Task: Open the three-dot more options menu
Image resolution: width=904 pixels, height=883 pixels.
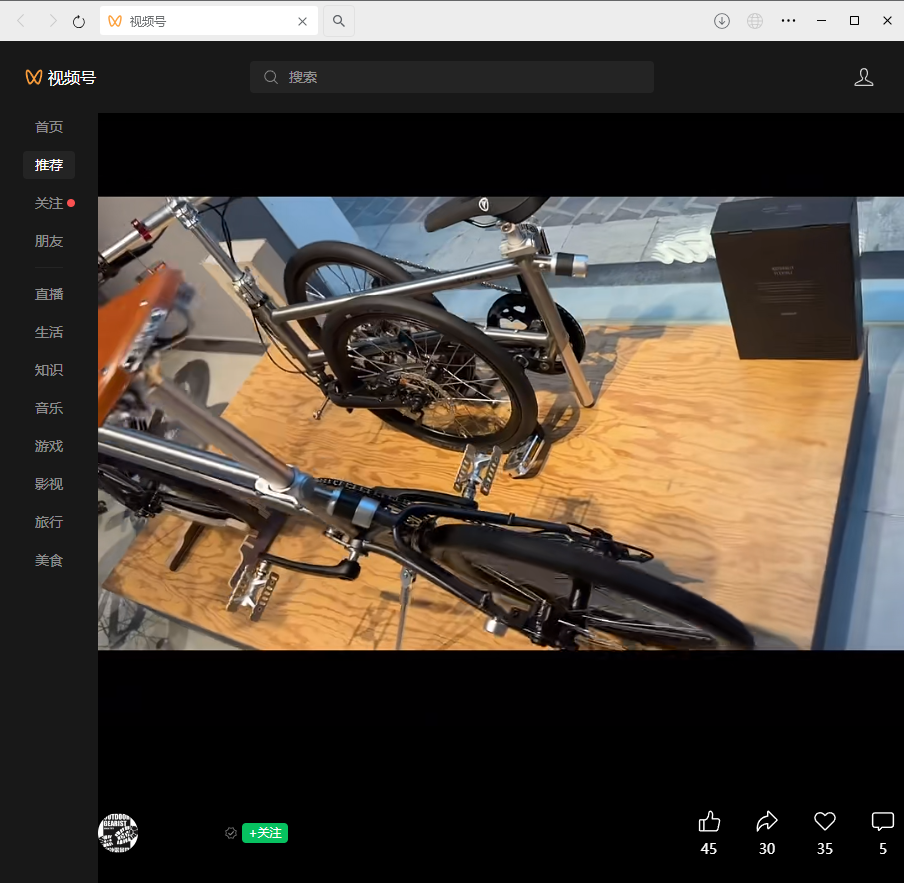Action: tap(788, 21)
